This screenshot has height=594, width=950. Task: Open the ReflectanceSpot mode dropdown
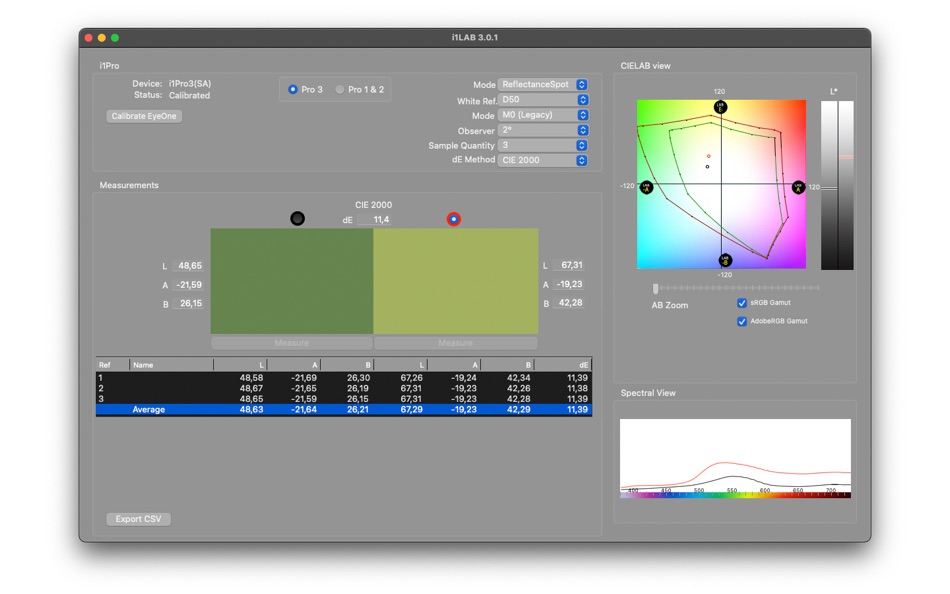[542, 84]
